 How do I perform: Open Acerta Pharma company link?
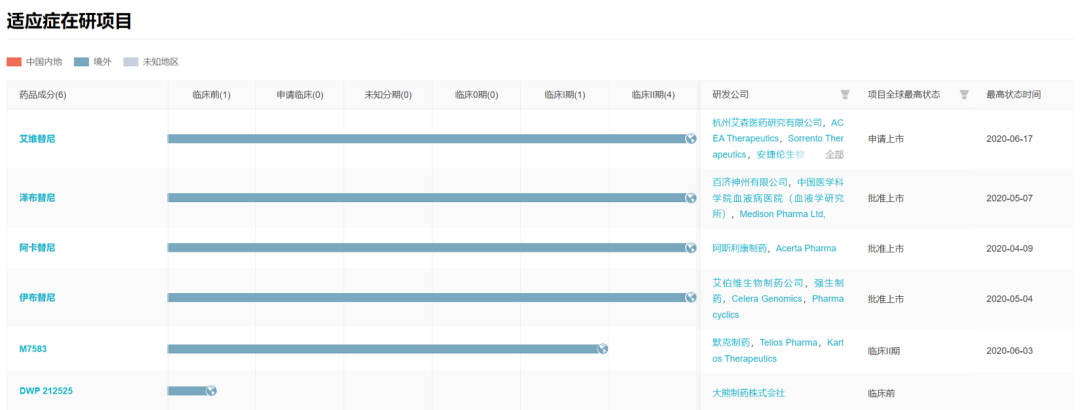point(806,248)
